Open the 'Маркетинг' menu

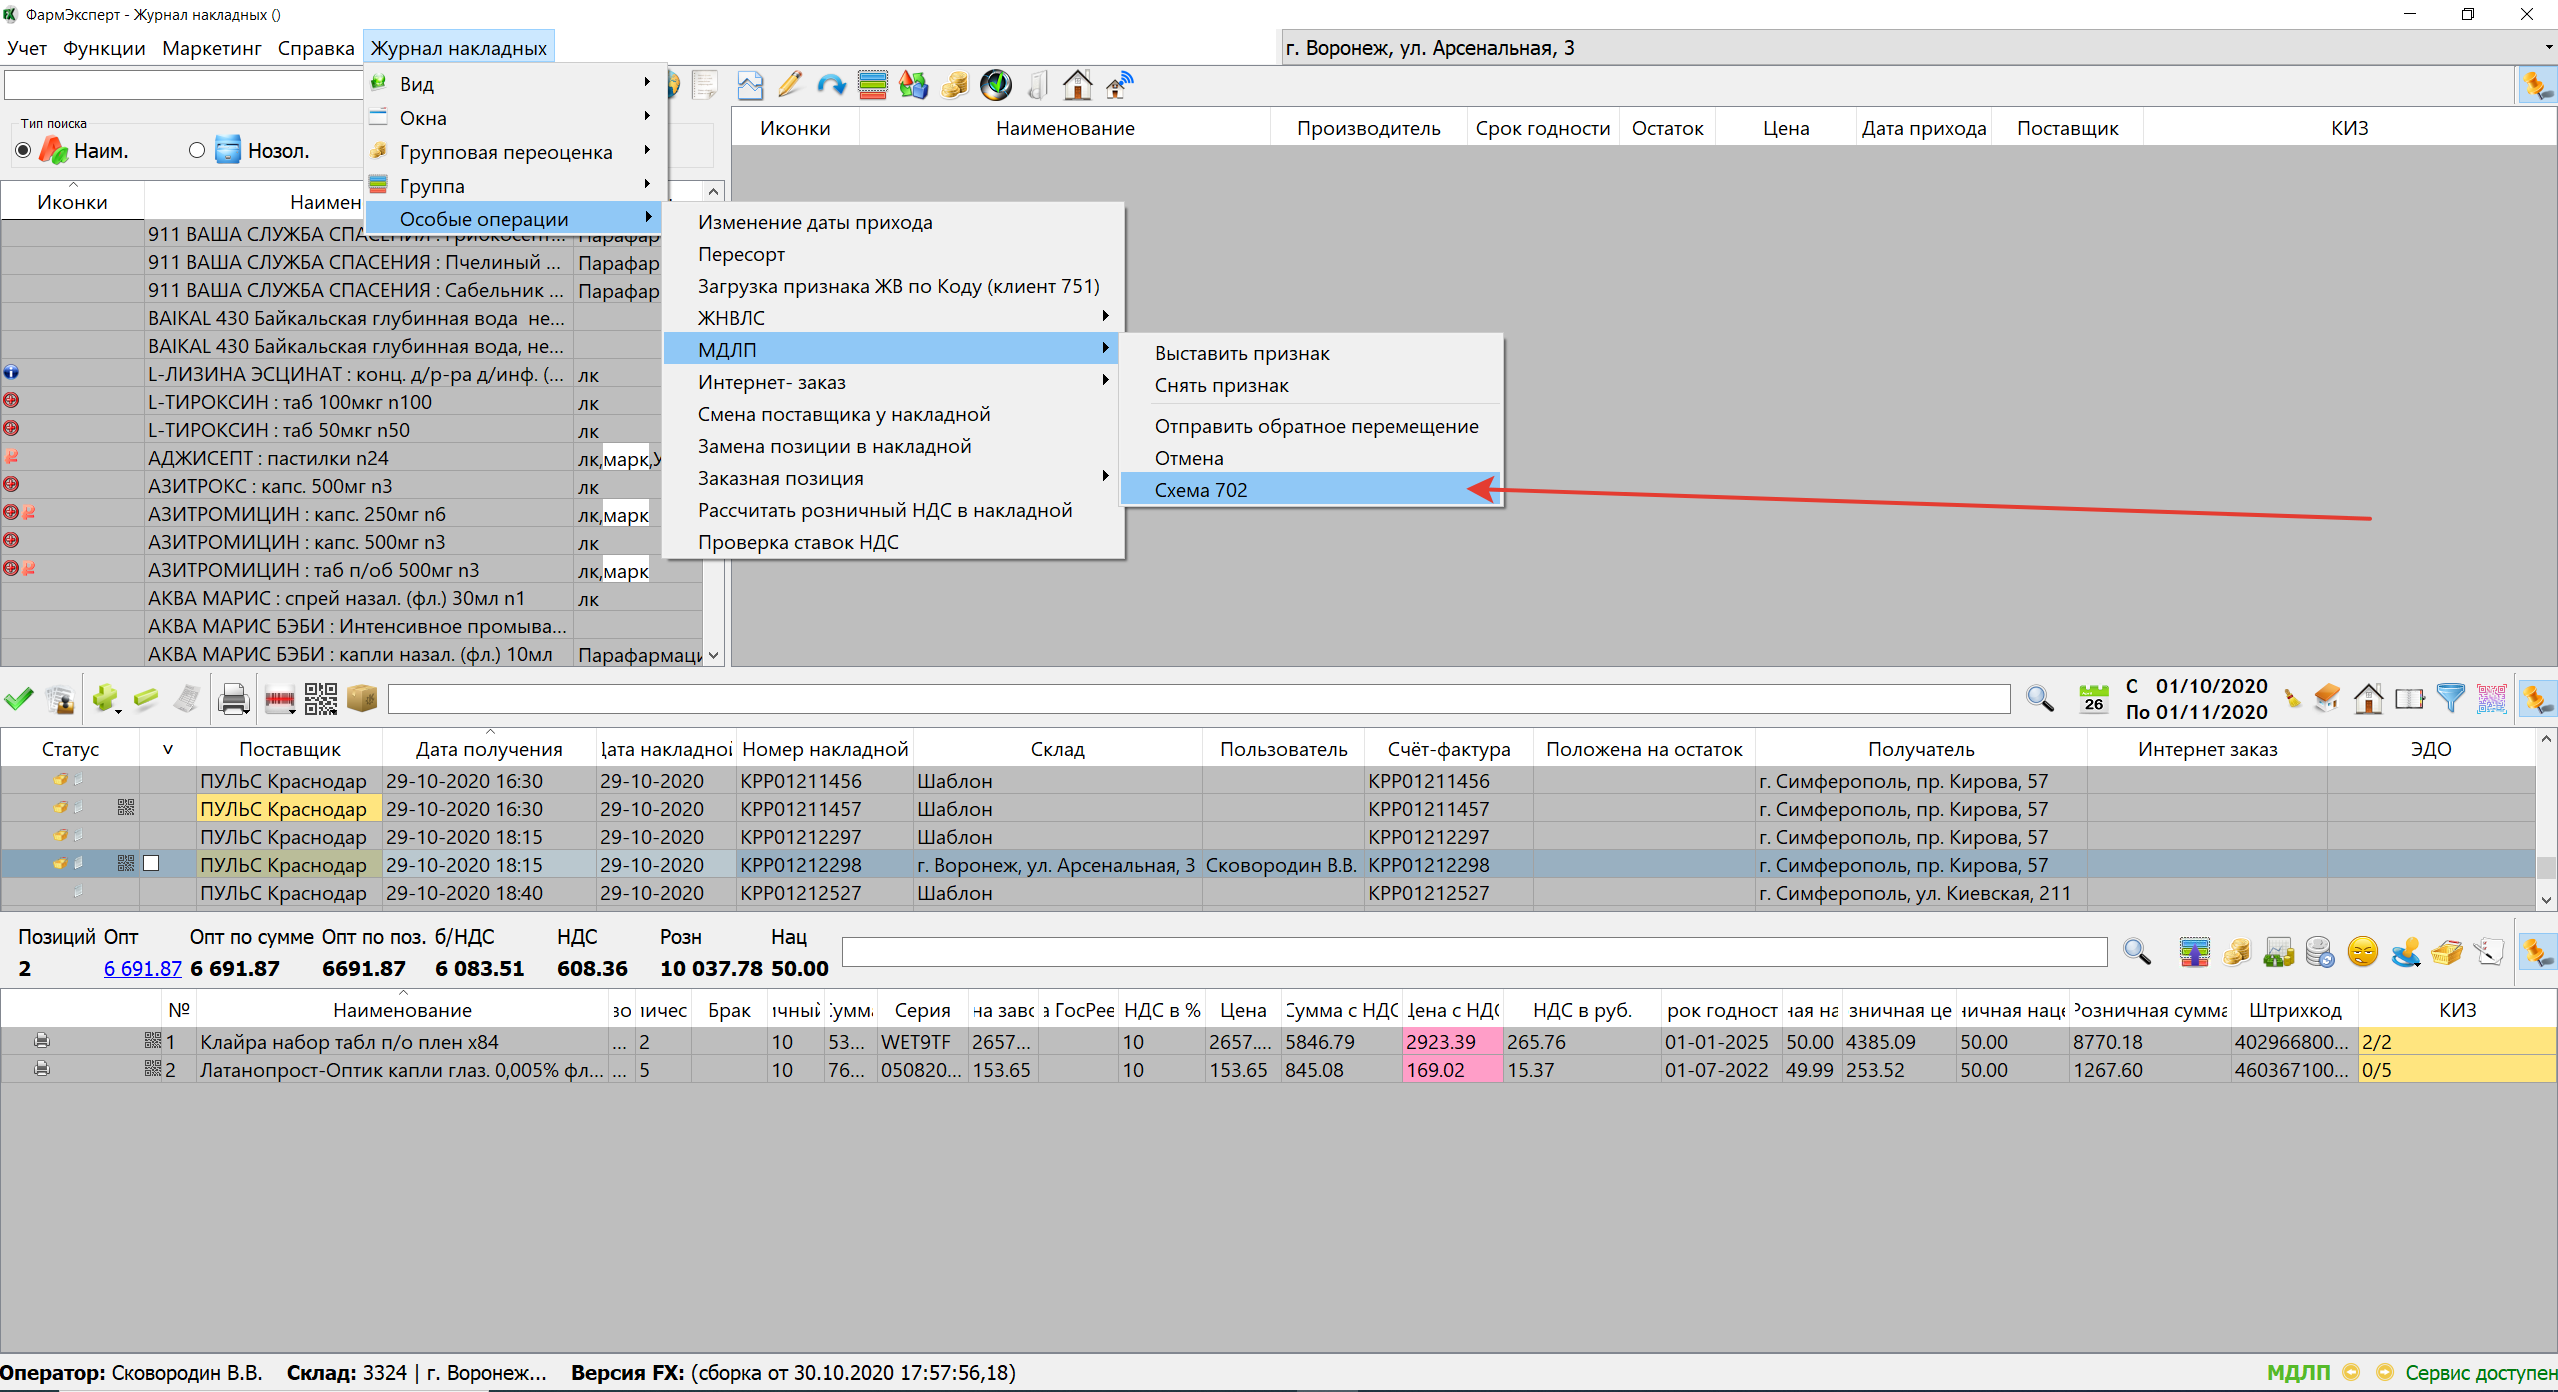click(211, 48)
